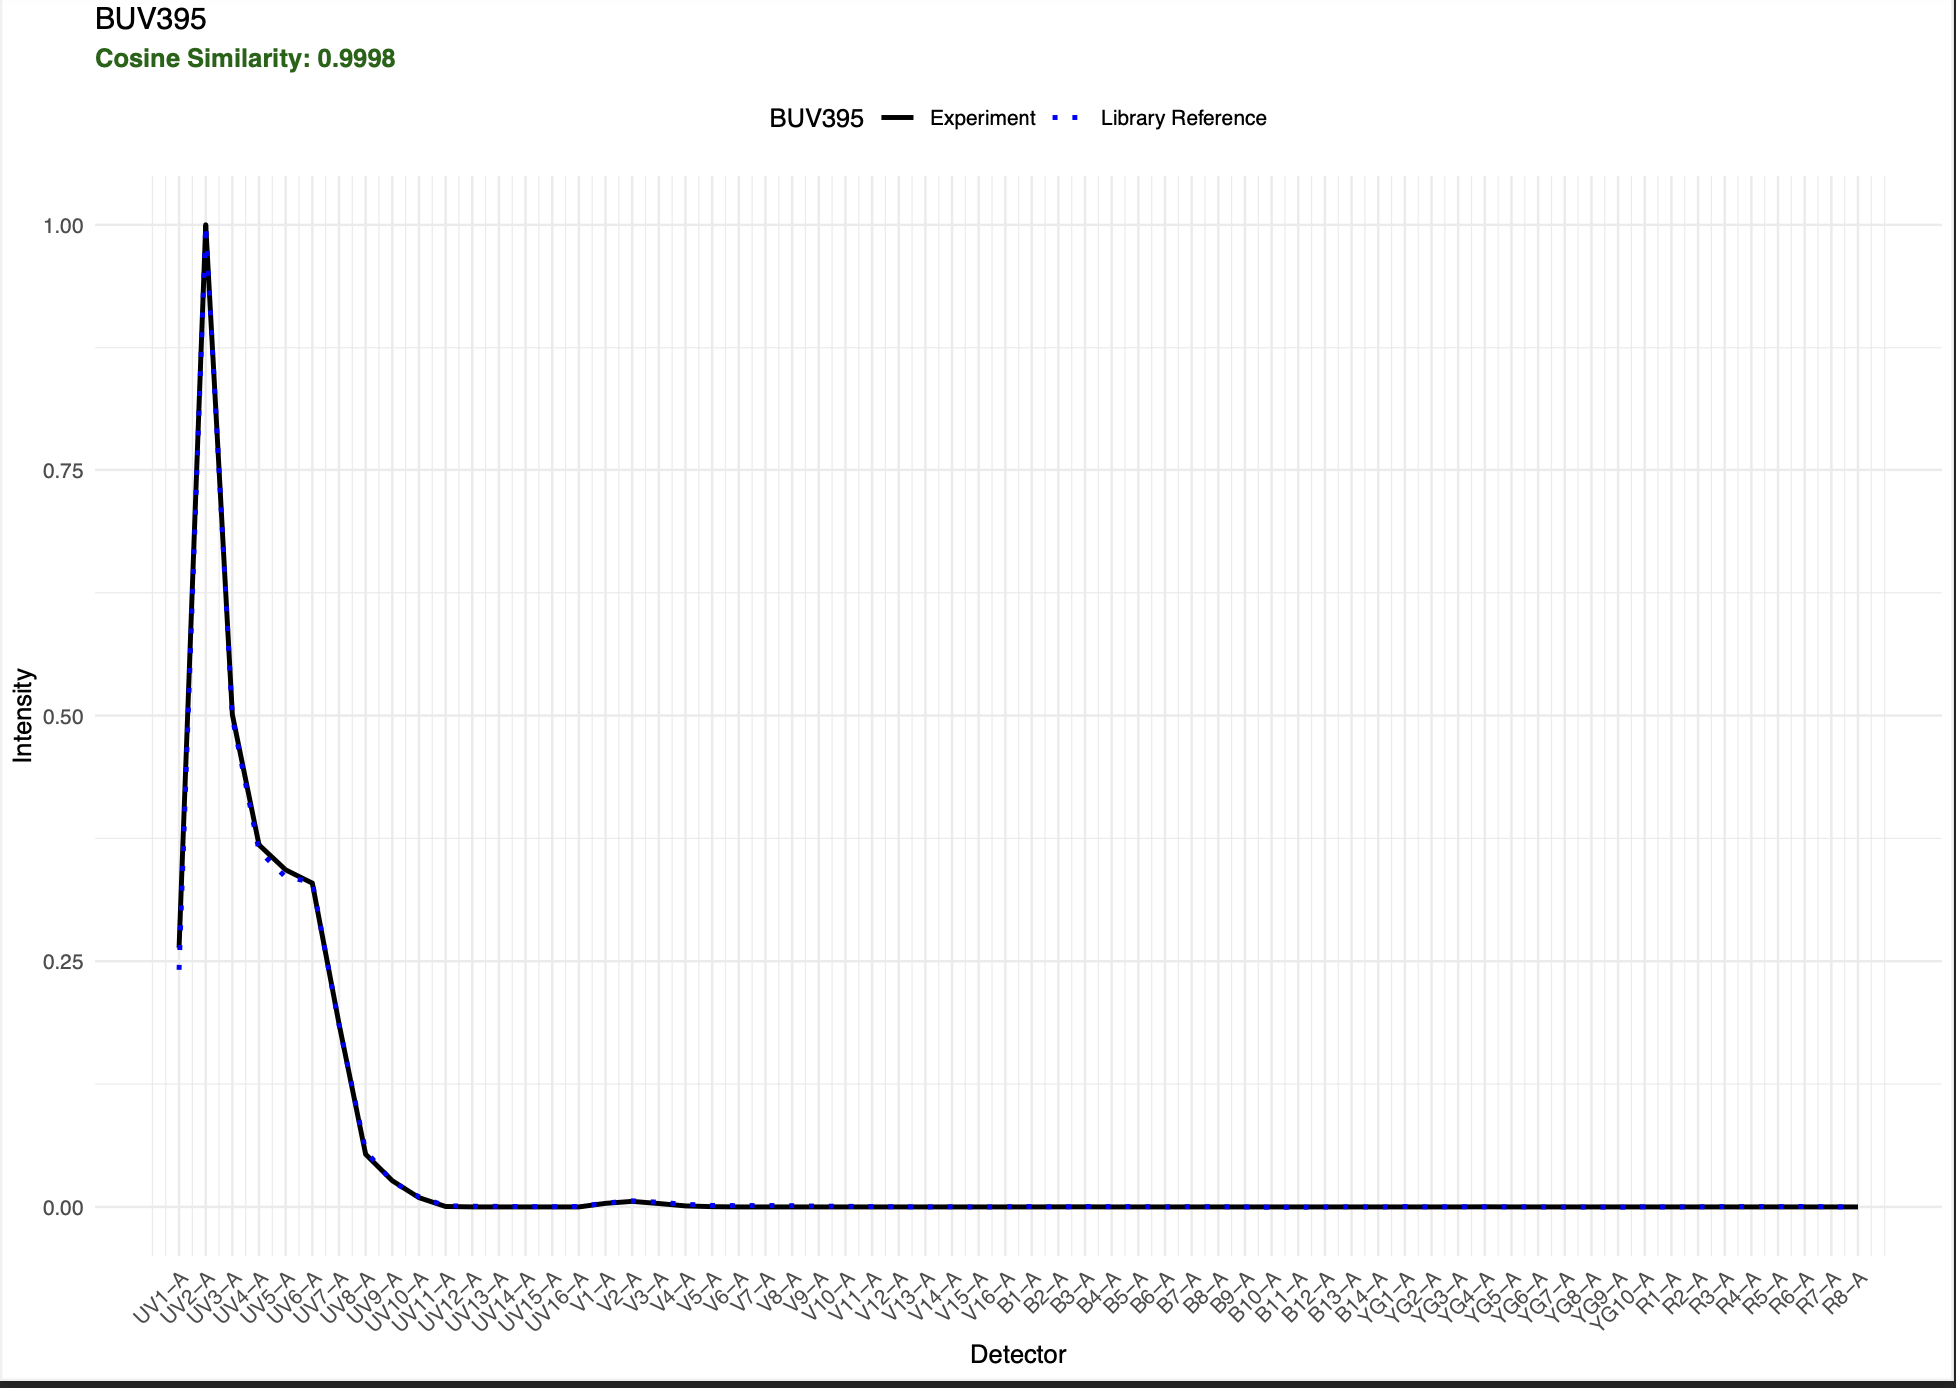The width and height of the screenshot is (1956, 1388).
Task: Click the Library Reference dotted swatch
Action: point(1065,118)
